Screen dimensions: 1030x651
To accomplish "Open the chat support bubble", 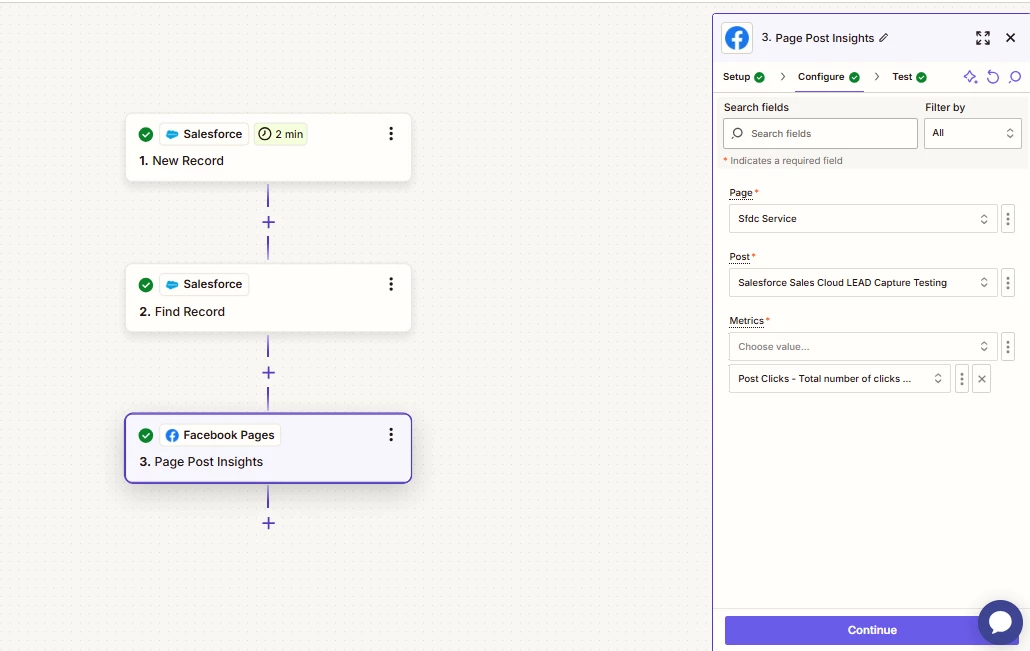I will click(x=1000, y=622).
